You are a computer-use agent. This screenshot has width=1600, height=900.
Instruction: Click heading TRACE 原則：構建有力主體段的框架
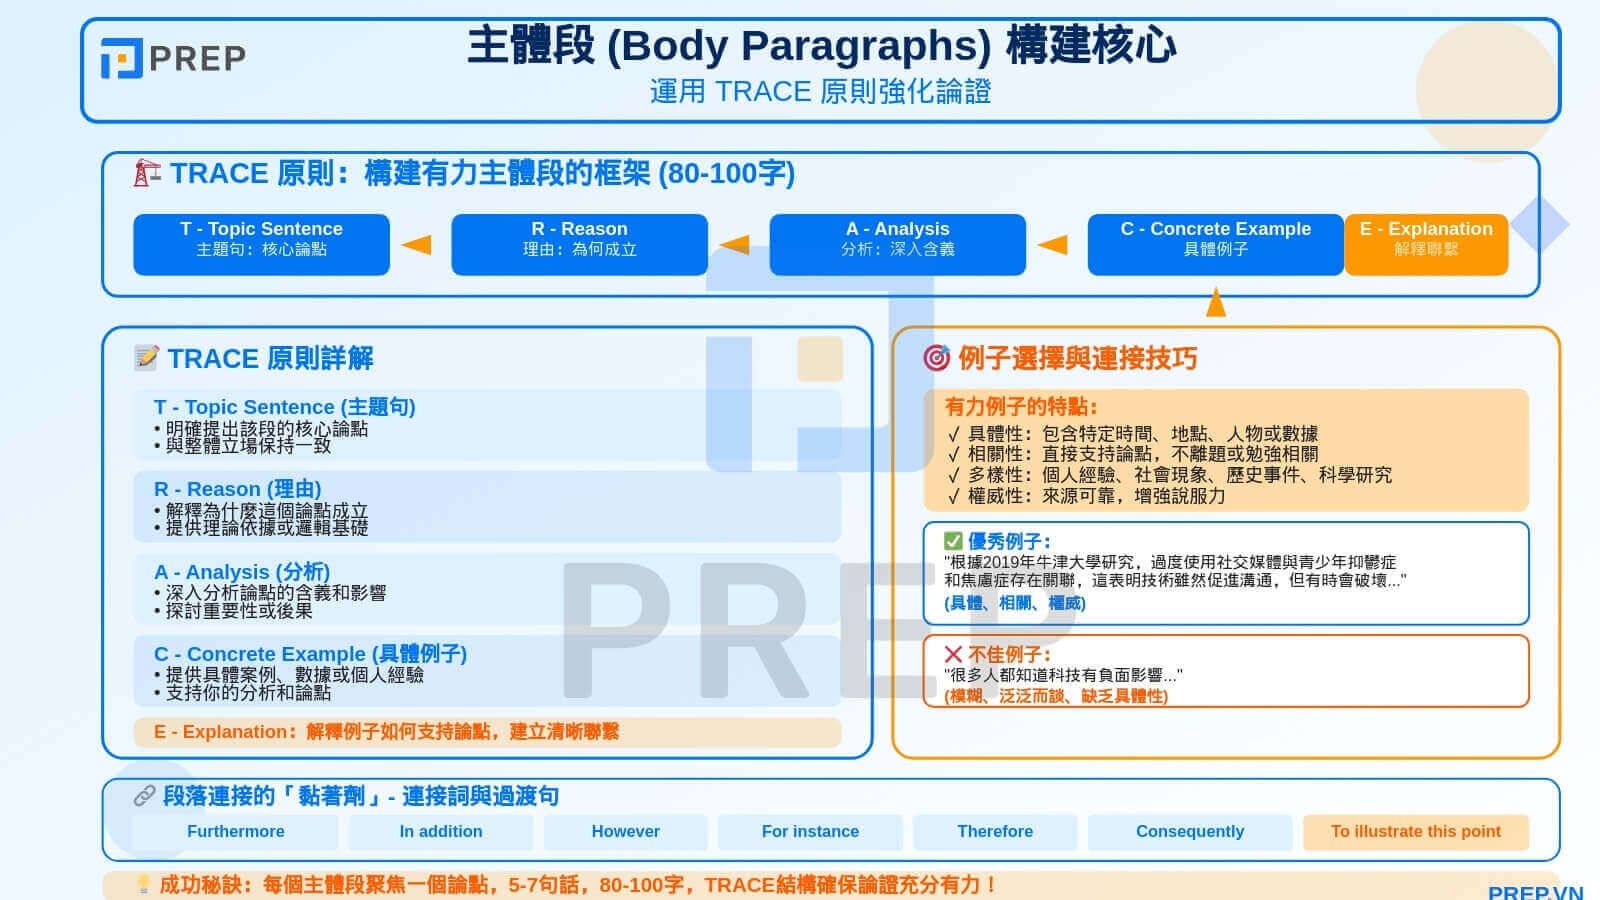(x=482, y=173)
